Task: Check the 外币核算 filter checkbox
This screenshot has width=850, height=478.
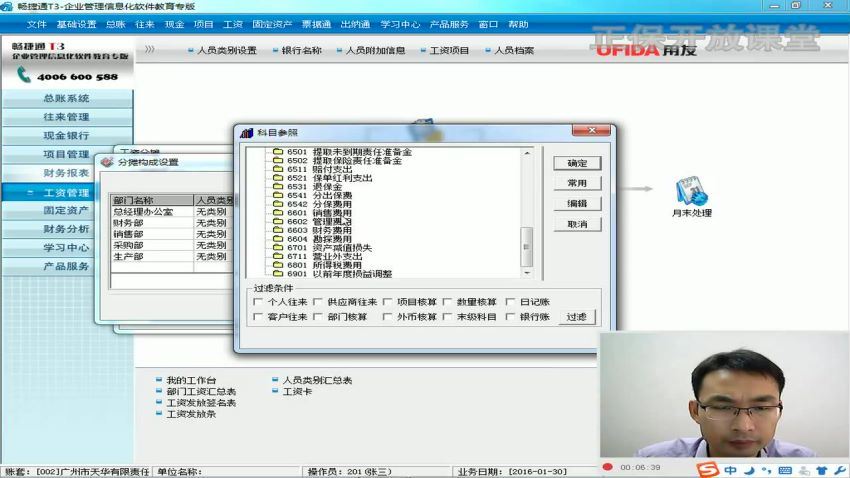Action: [387, 316]
